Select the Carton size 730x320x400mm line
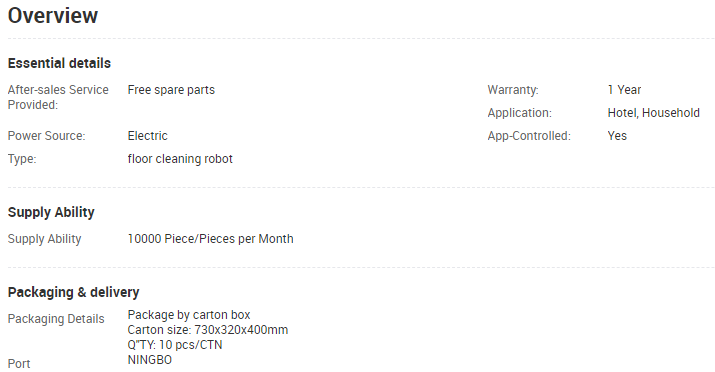 (x=207, y=330)
